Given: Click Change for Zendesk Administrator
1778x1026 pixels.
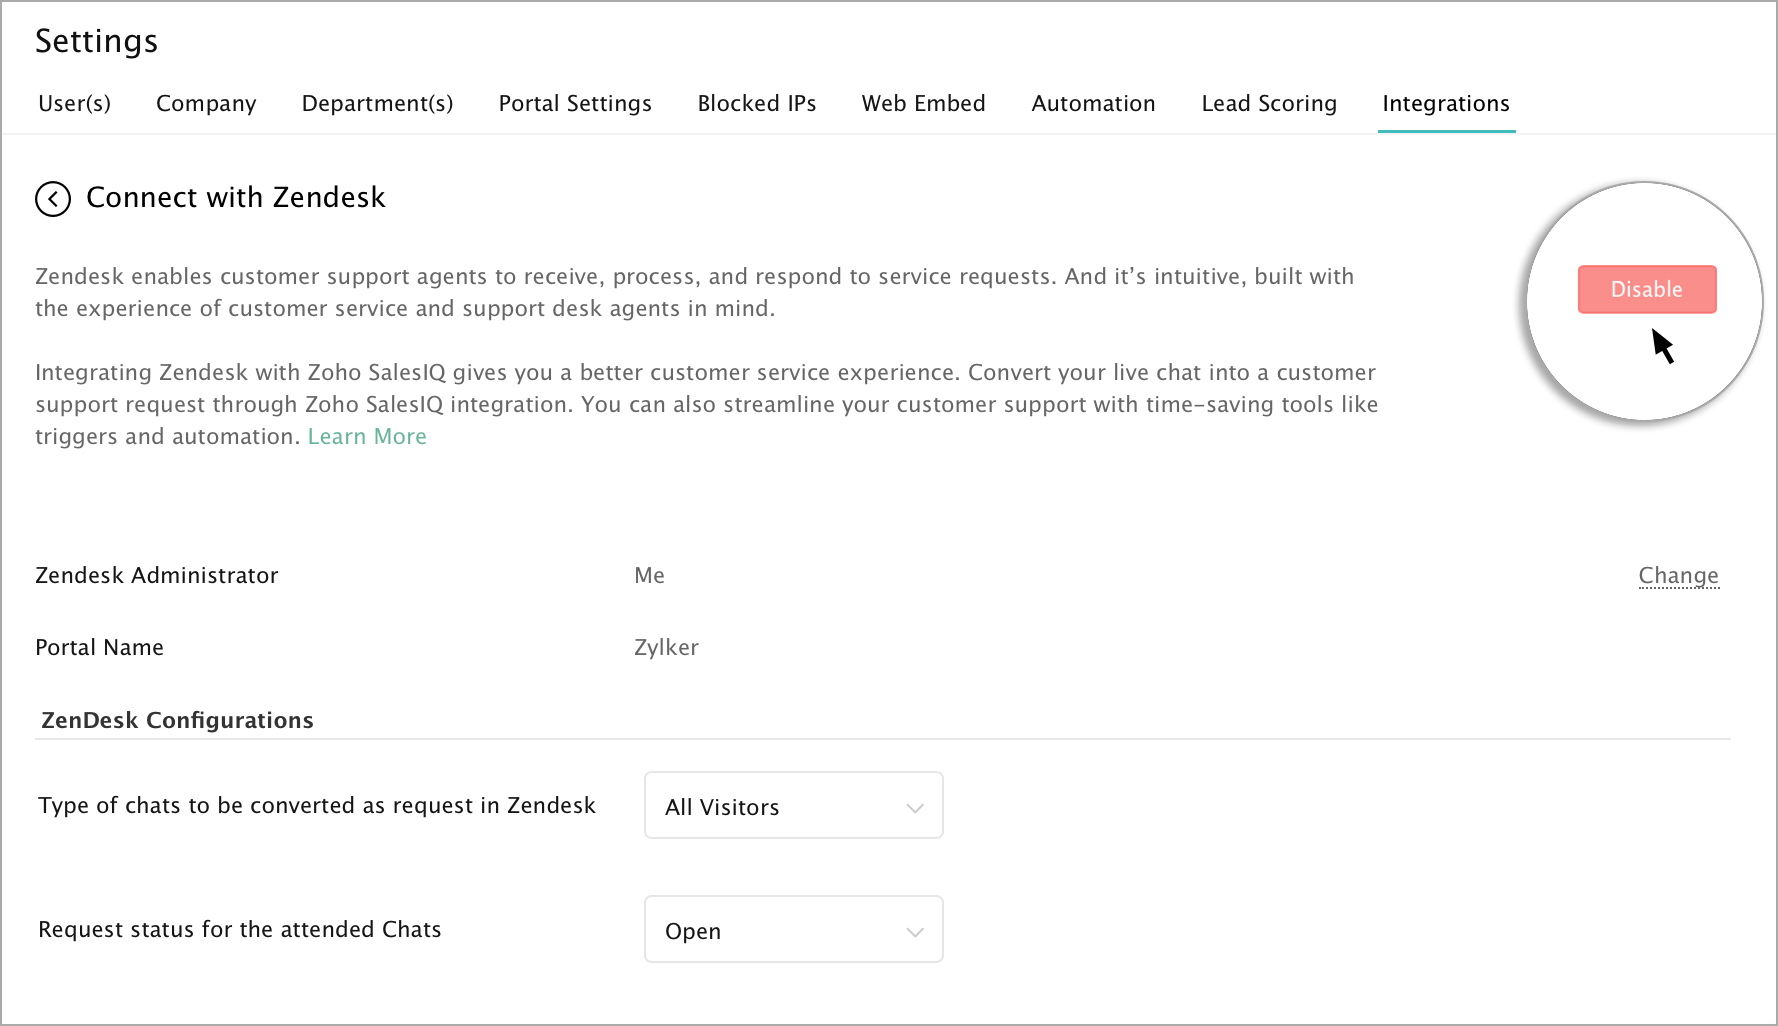Looking at the screenshot, I should (x=1678, y=576).
